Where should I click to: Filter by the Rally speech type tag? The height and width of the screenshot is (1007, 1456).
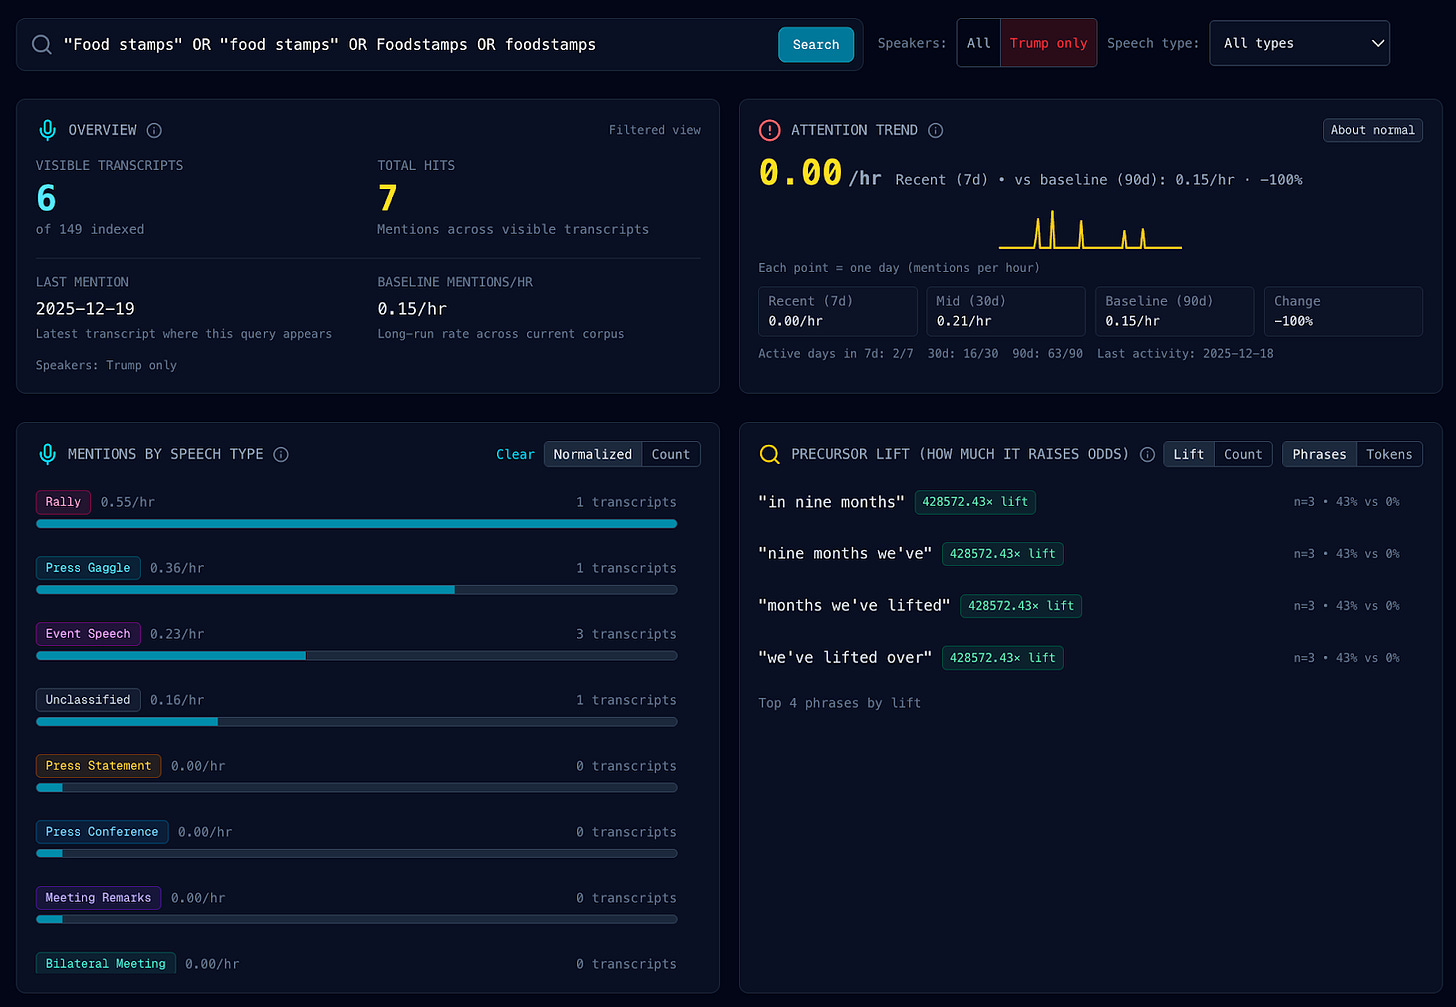pyautogui.click(x=63, y=502)
